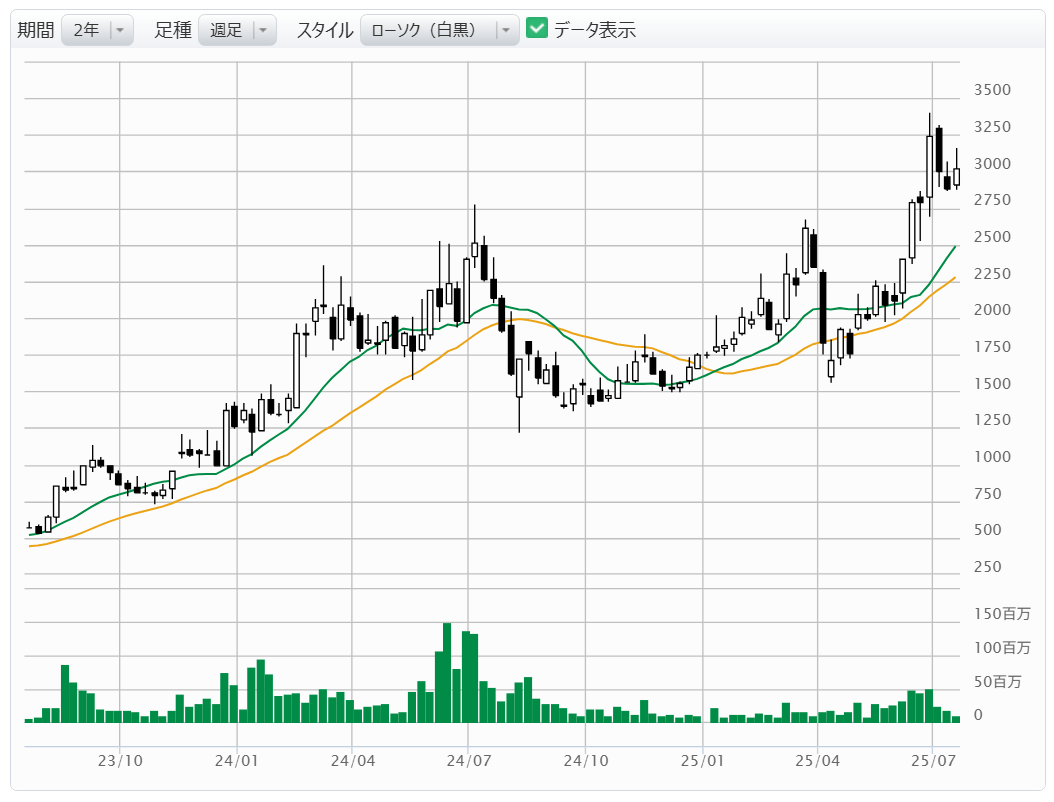Click the 24/10 date axis label
This screenshot has width=1054, height=802.
tap(586, 761)
